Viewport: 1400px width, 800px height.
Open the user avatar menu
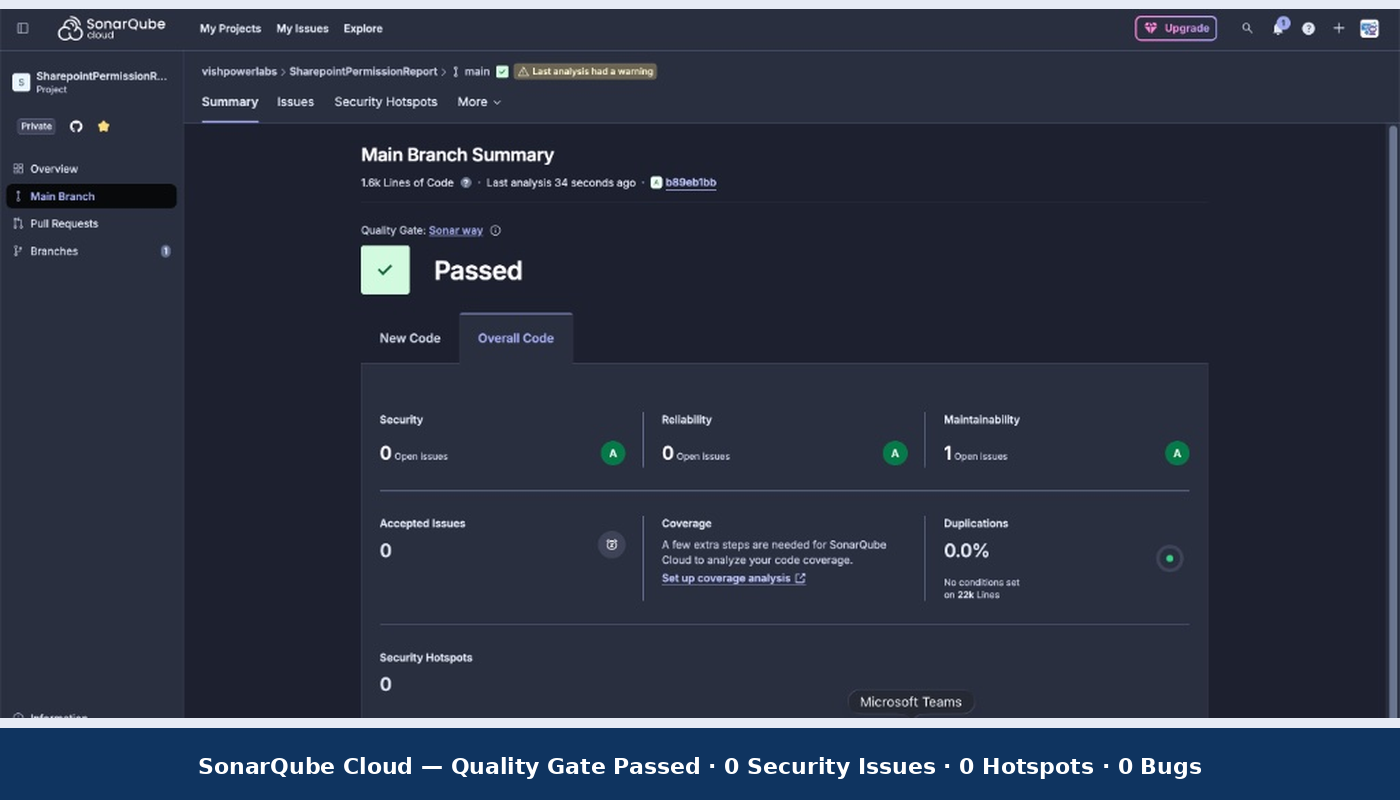click(1369, 28)
